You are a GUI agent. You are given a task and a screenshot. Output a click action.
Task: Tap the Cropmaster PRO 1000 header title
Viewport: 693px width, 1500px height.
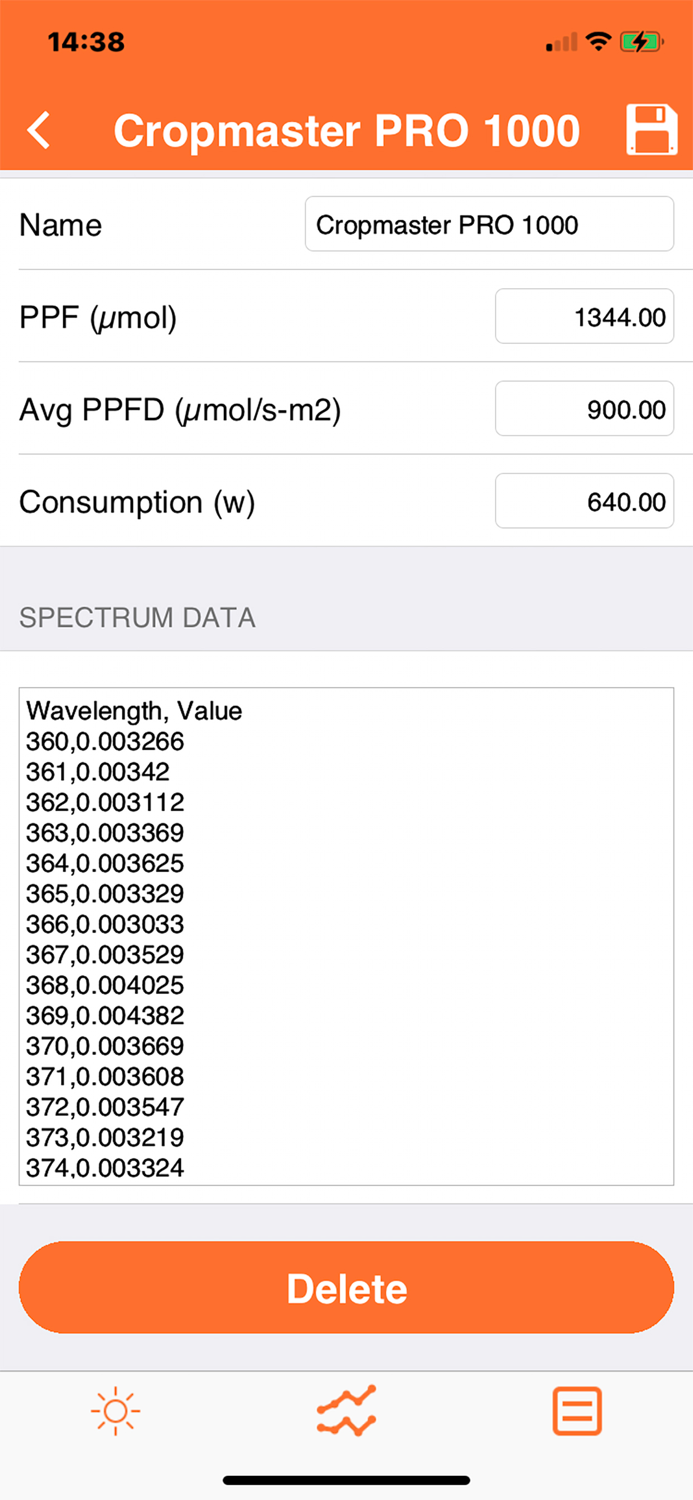click(346, 131)
